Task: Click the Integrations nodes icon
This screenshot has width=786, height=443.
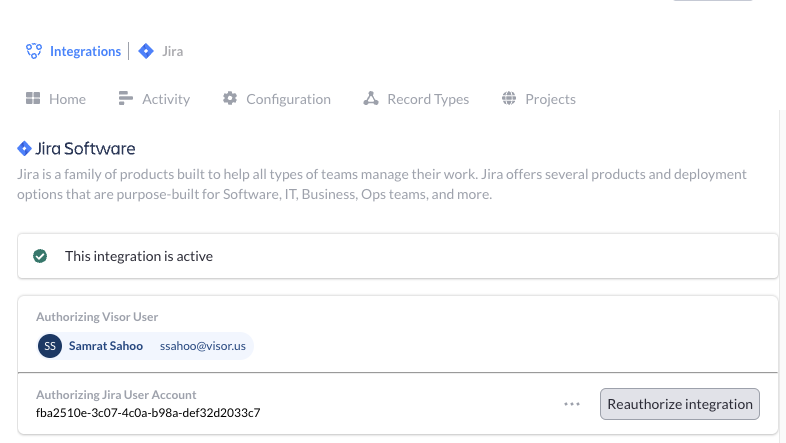Action: click(x=34, y=51)
